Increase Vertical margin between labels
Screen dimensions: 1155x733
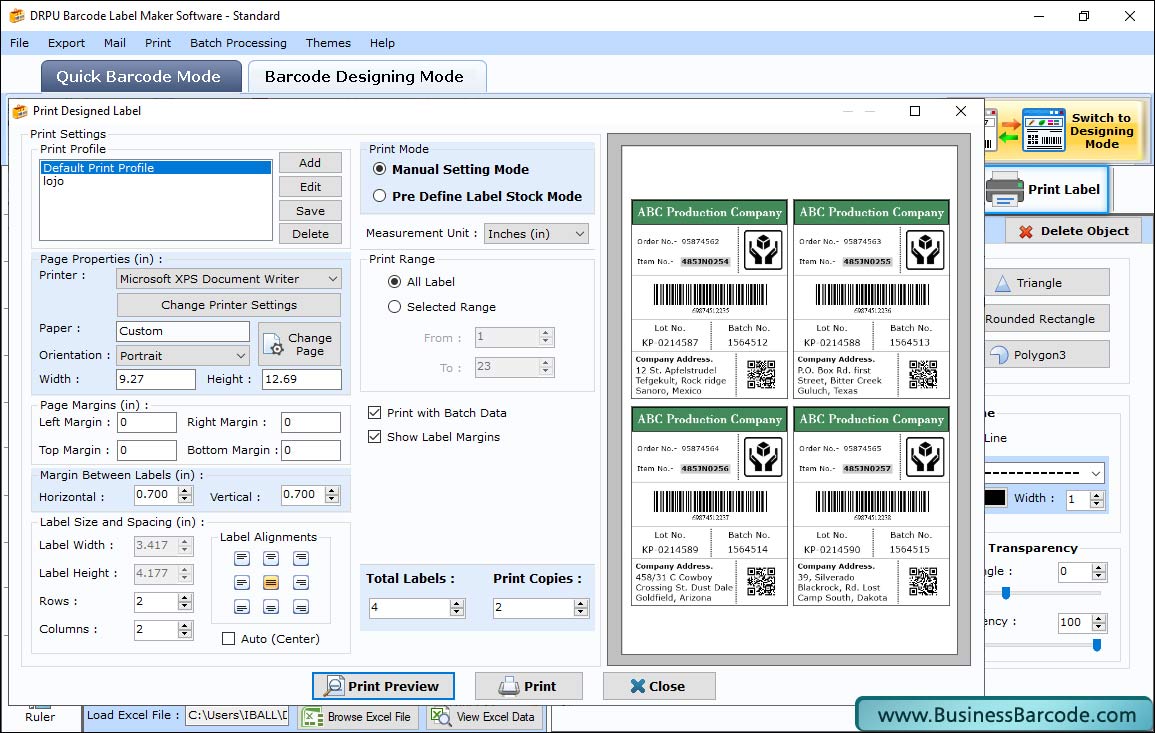click(332, 490)
